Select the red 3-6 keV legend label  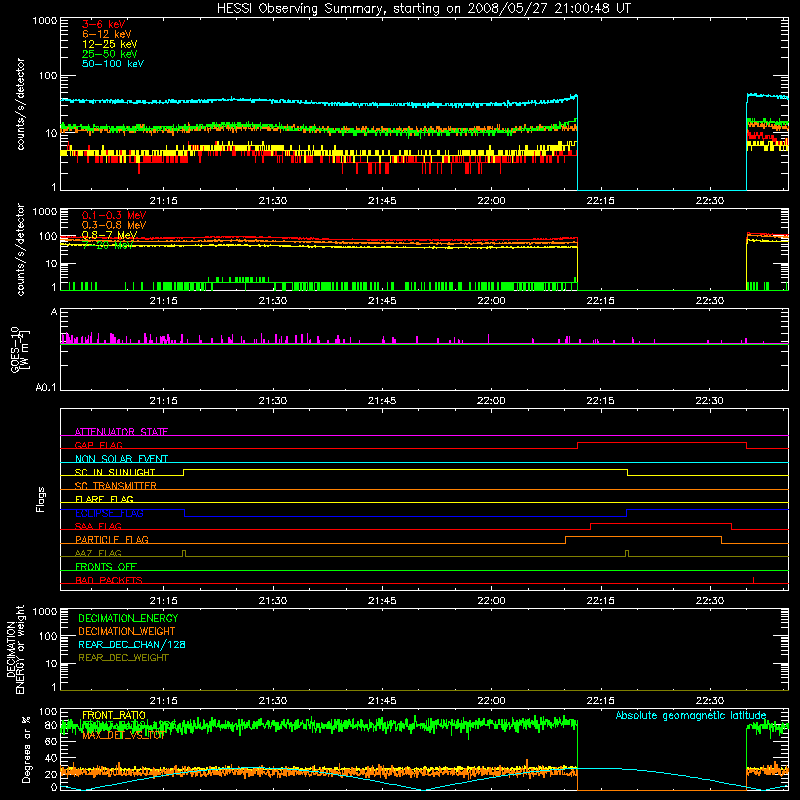coord(104,24)
